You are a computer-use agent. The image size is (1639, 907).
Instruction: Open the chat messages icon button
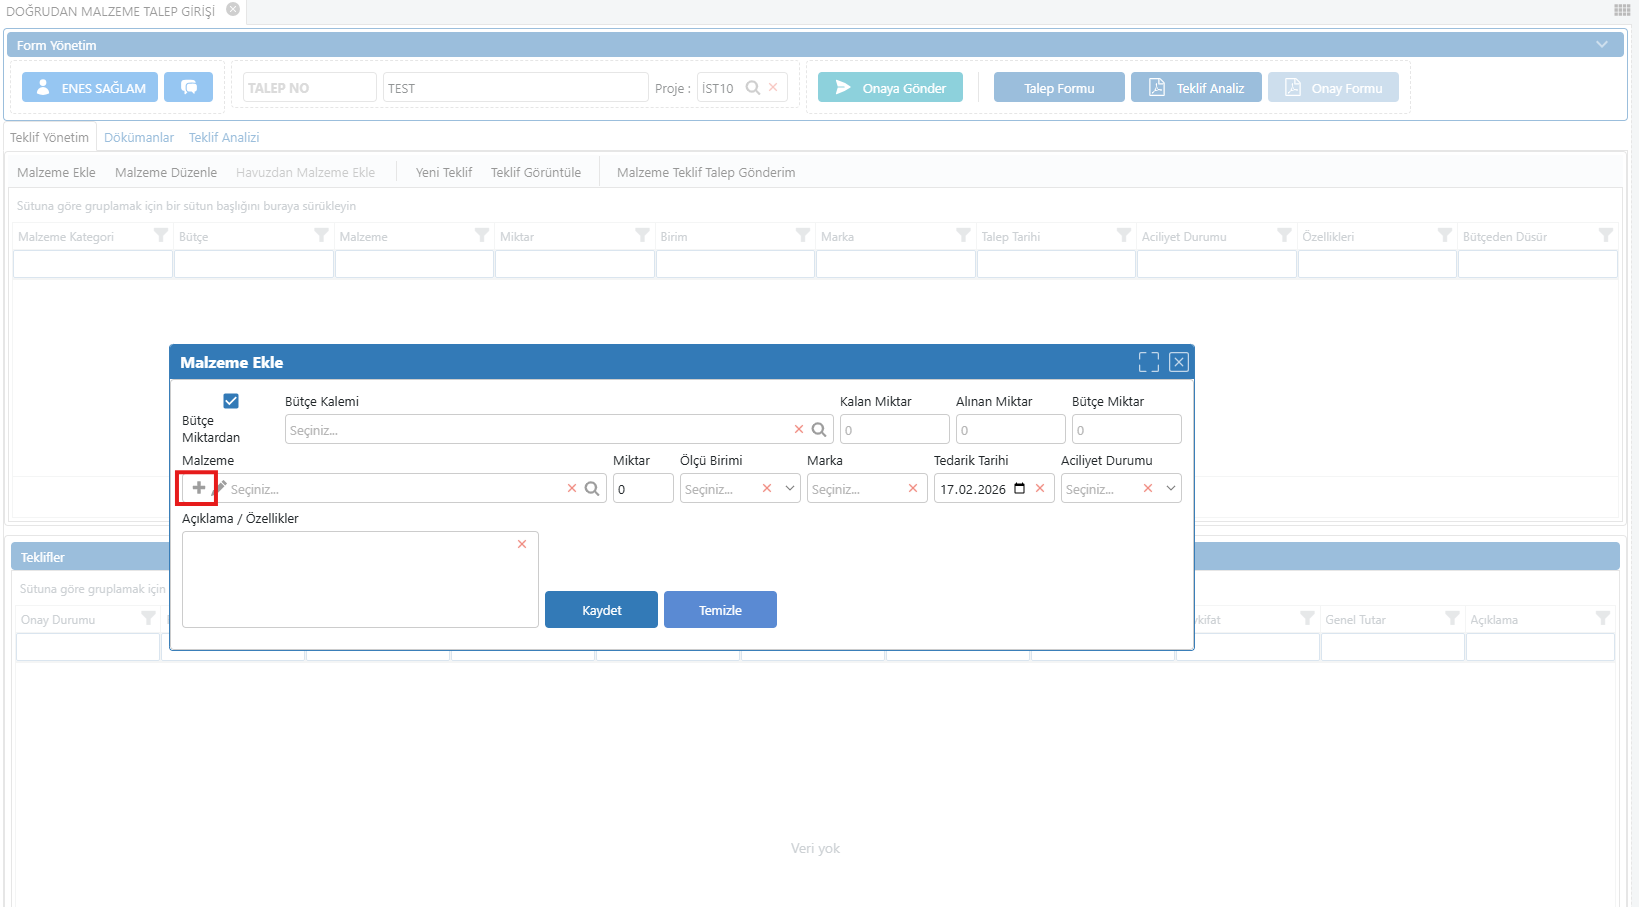[x=188, y=88]
